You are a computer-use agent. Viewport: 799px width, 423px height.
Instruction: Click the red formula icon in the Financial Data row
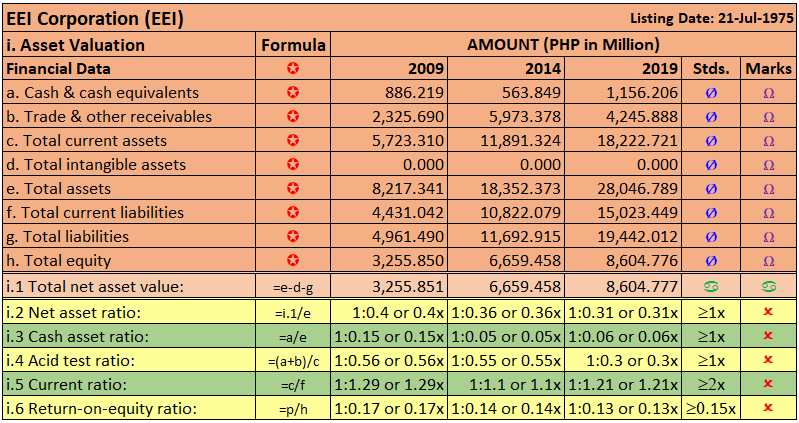(293, 69)
